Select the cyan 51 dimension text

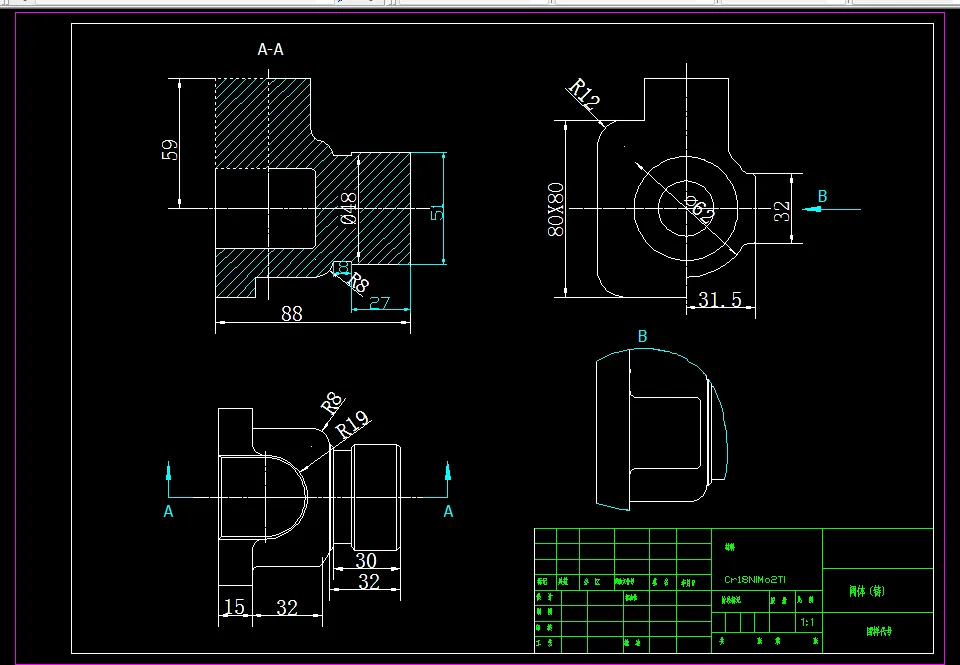437,213
